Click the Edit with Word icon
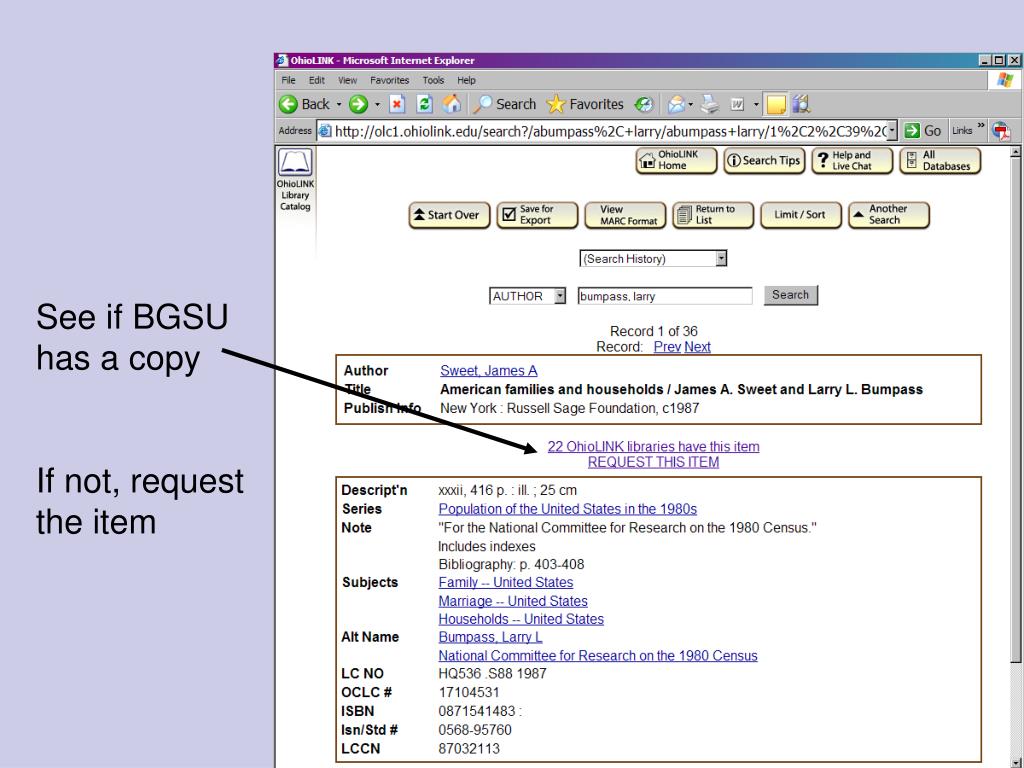Viewport: 1024px width, 768px height. tap(737, 104)
